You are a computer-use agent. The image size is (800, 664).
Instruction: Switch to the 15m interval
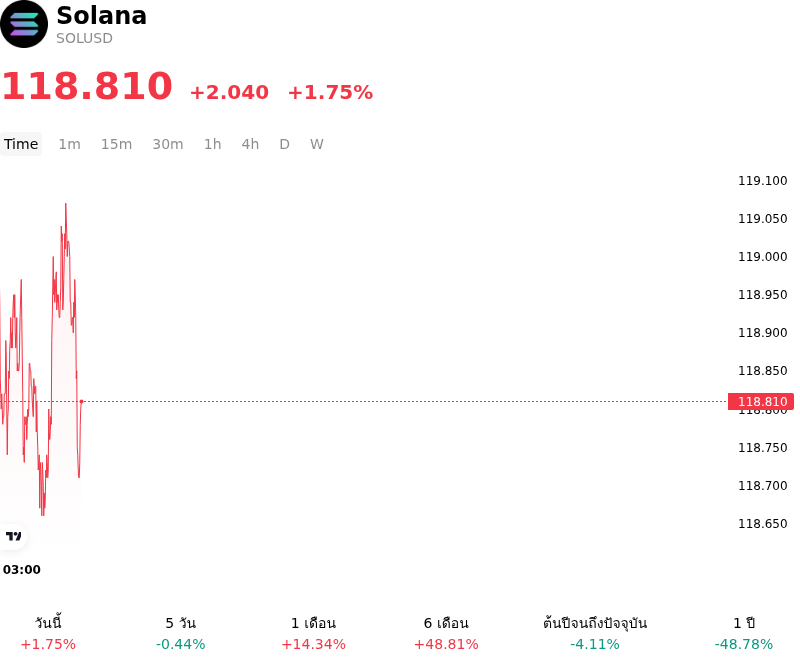tap(116, 144)
